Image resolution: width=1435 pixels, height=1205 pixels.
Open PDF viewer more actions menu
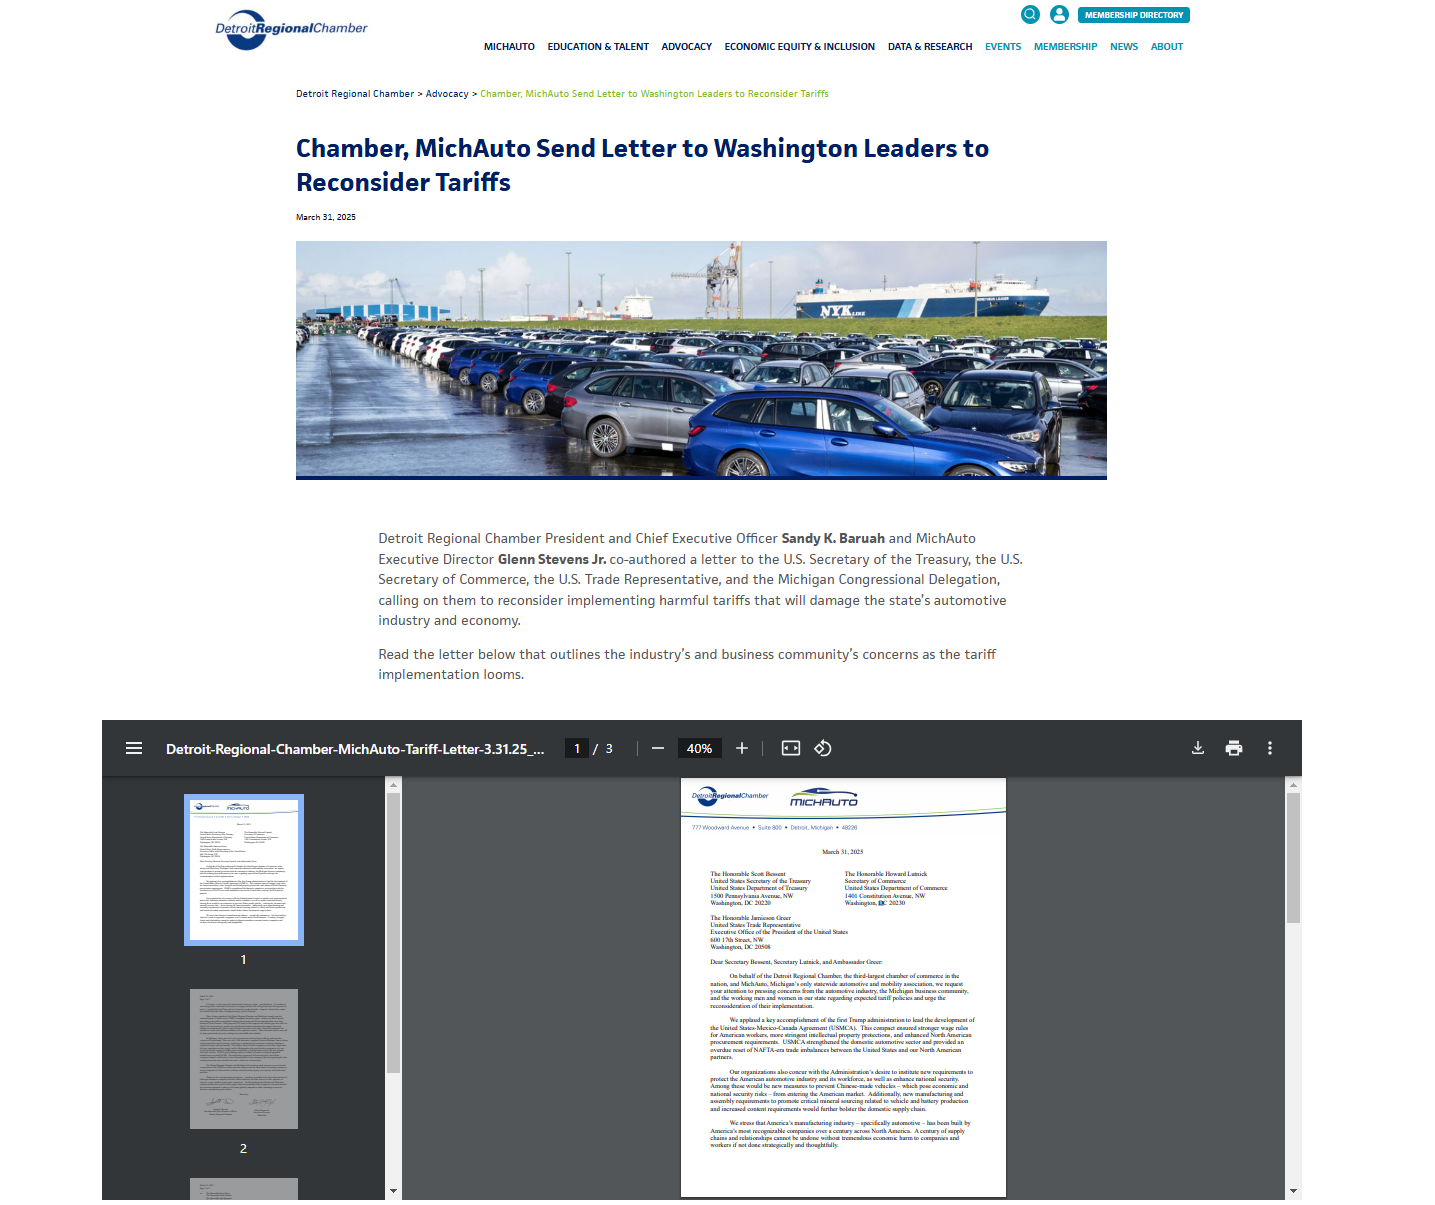pyautogui.click(x=1270, y=748)
